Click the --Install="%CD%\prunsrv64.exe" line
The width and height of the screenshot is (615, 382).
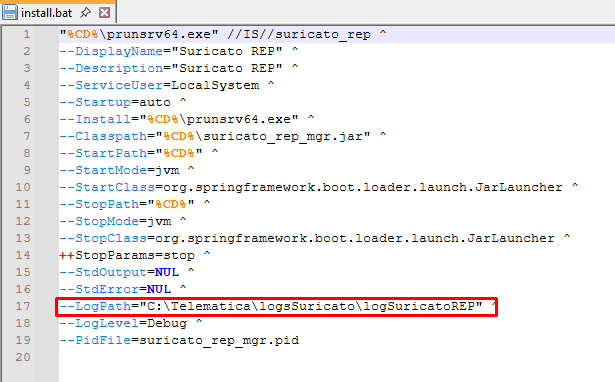[x=187, y=119]
